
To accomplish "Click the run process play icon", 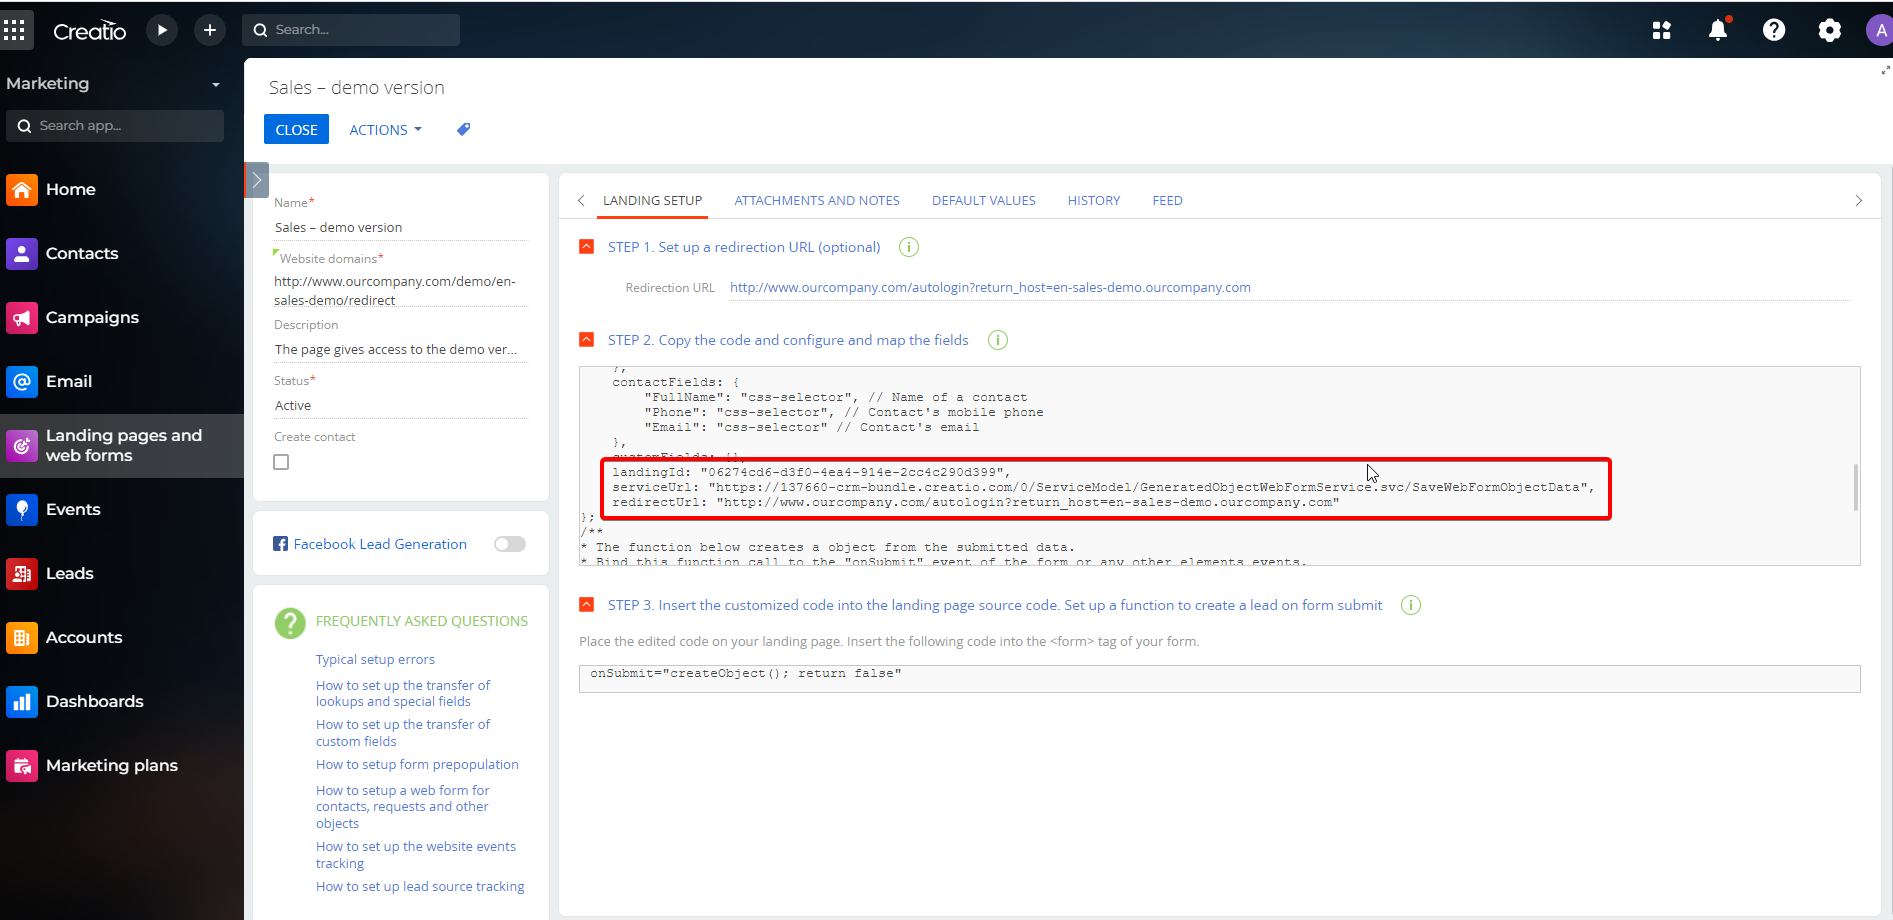I will [x=162, y=30].
